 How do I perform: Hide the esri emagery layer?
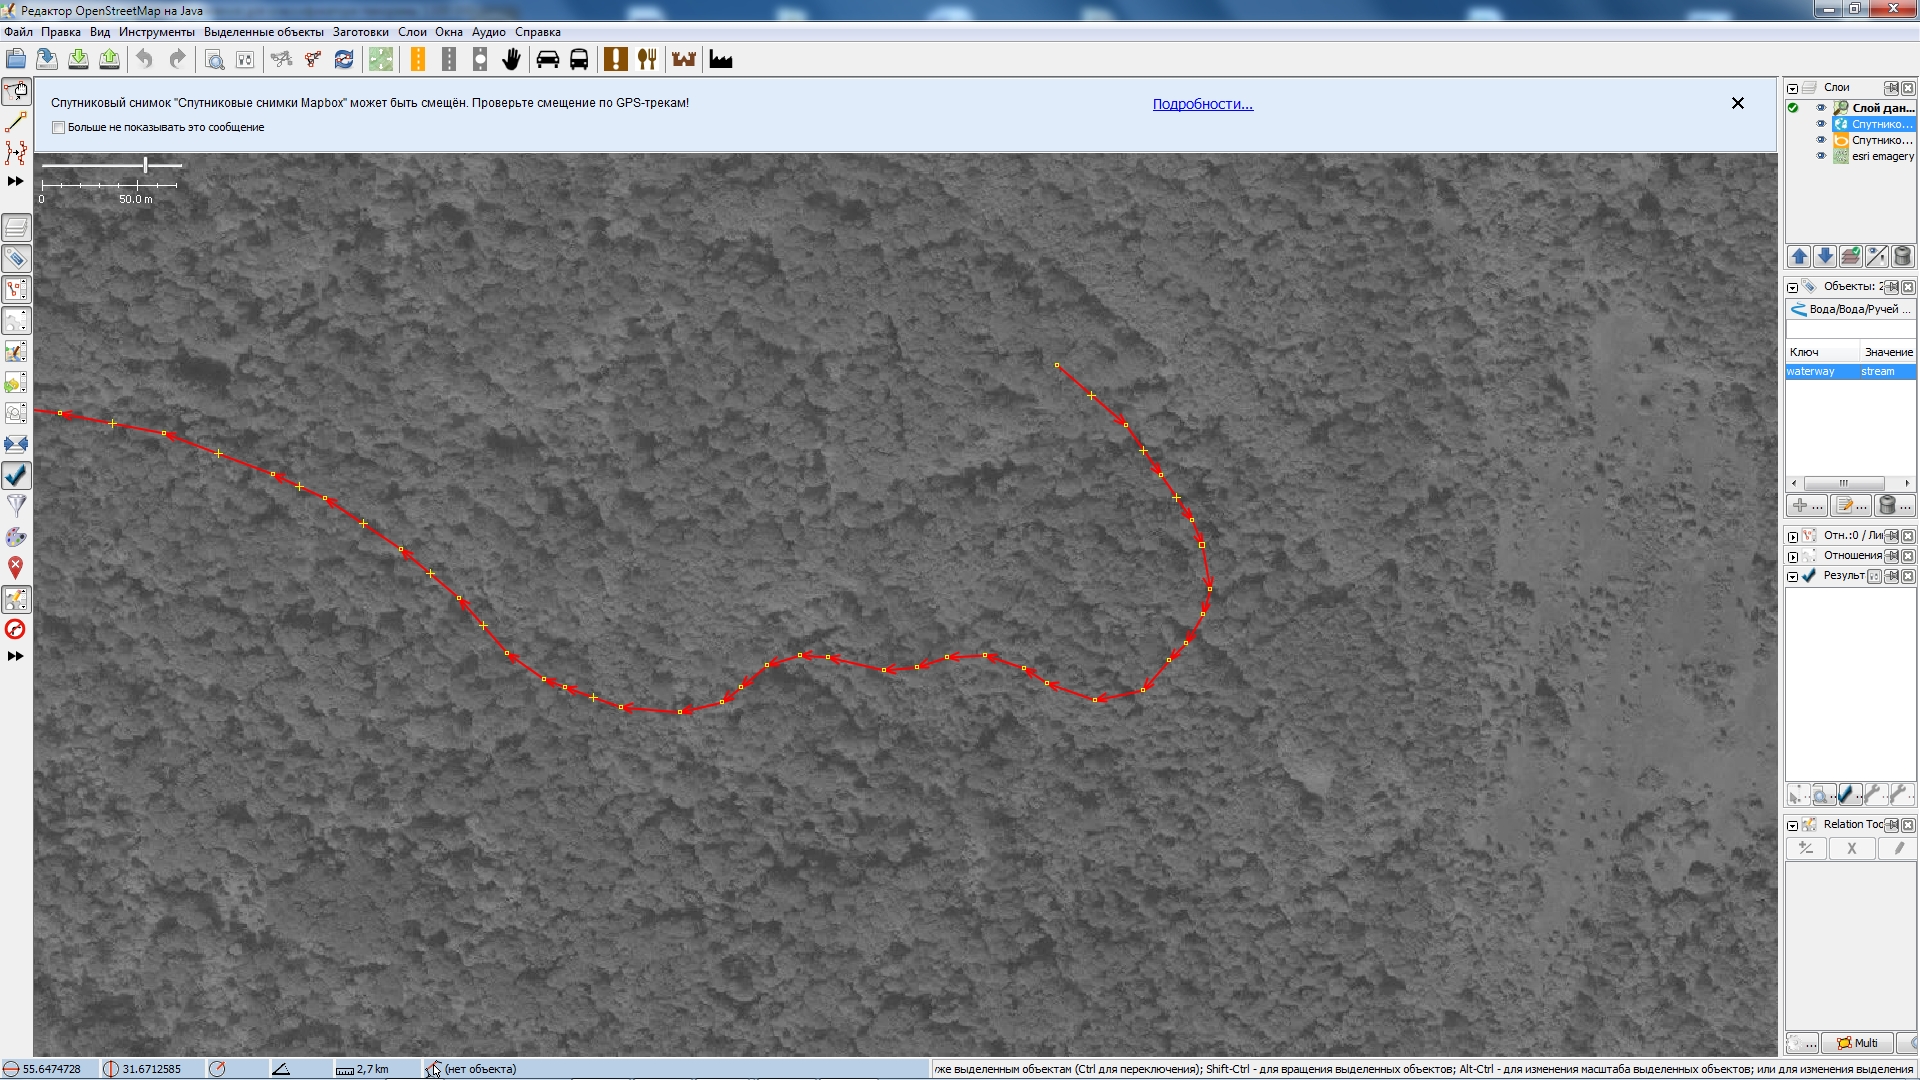coord(1821,156)
